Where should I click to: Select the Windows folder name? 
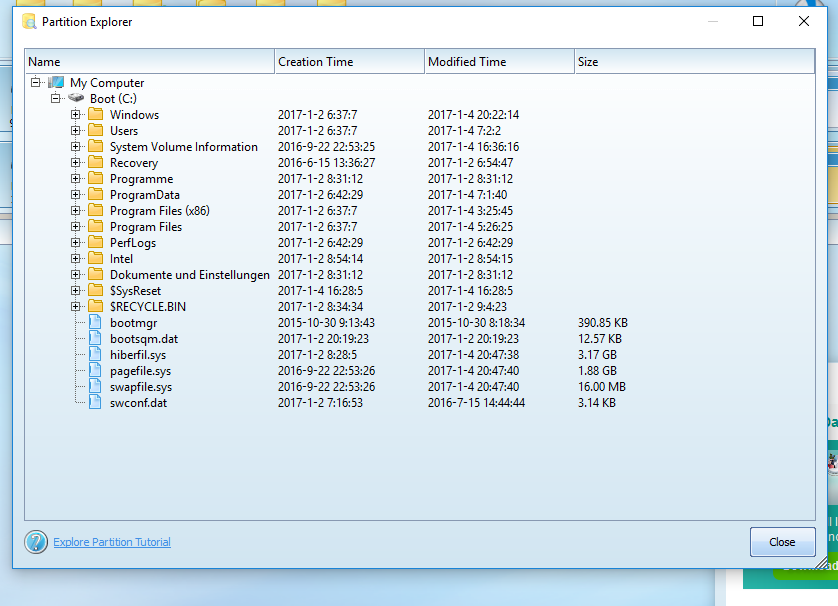click(135, 115)
